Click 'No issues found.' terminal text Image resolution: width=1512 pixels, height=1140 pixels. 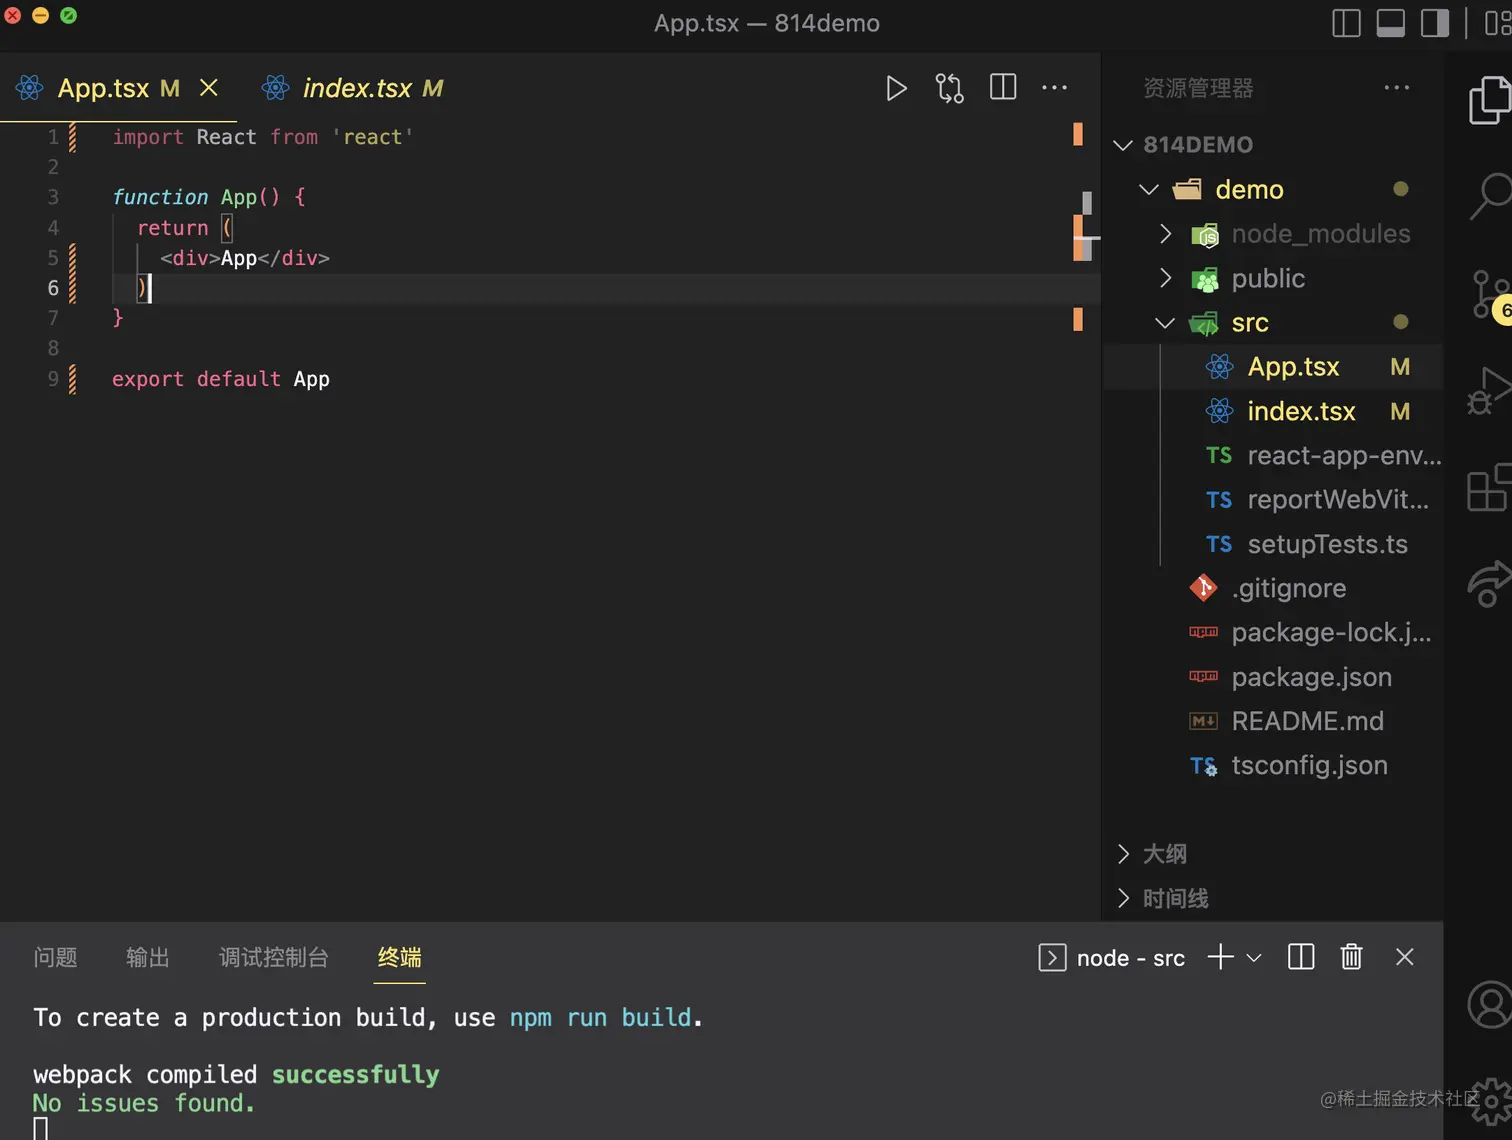[x=144, y=1104]
